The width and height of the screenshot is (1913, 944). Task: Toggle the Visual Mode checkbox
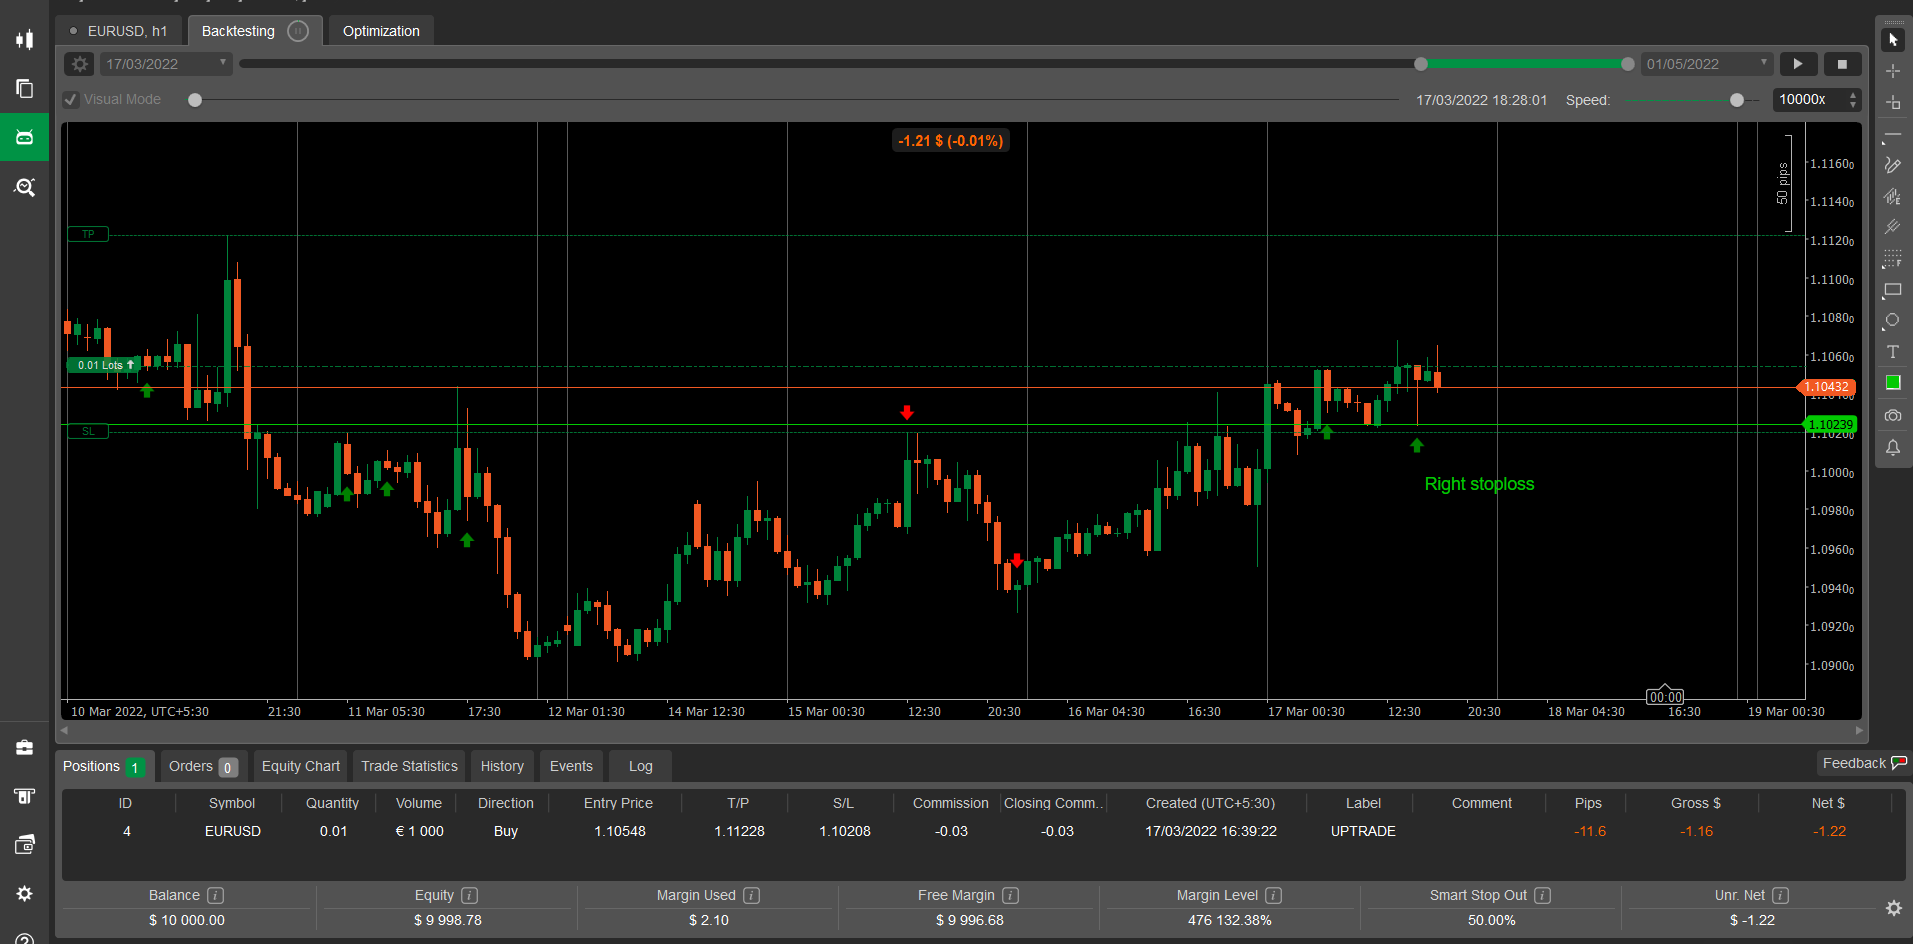[x=71, y=100]
